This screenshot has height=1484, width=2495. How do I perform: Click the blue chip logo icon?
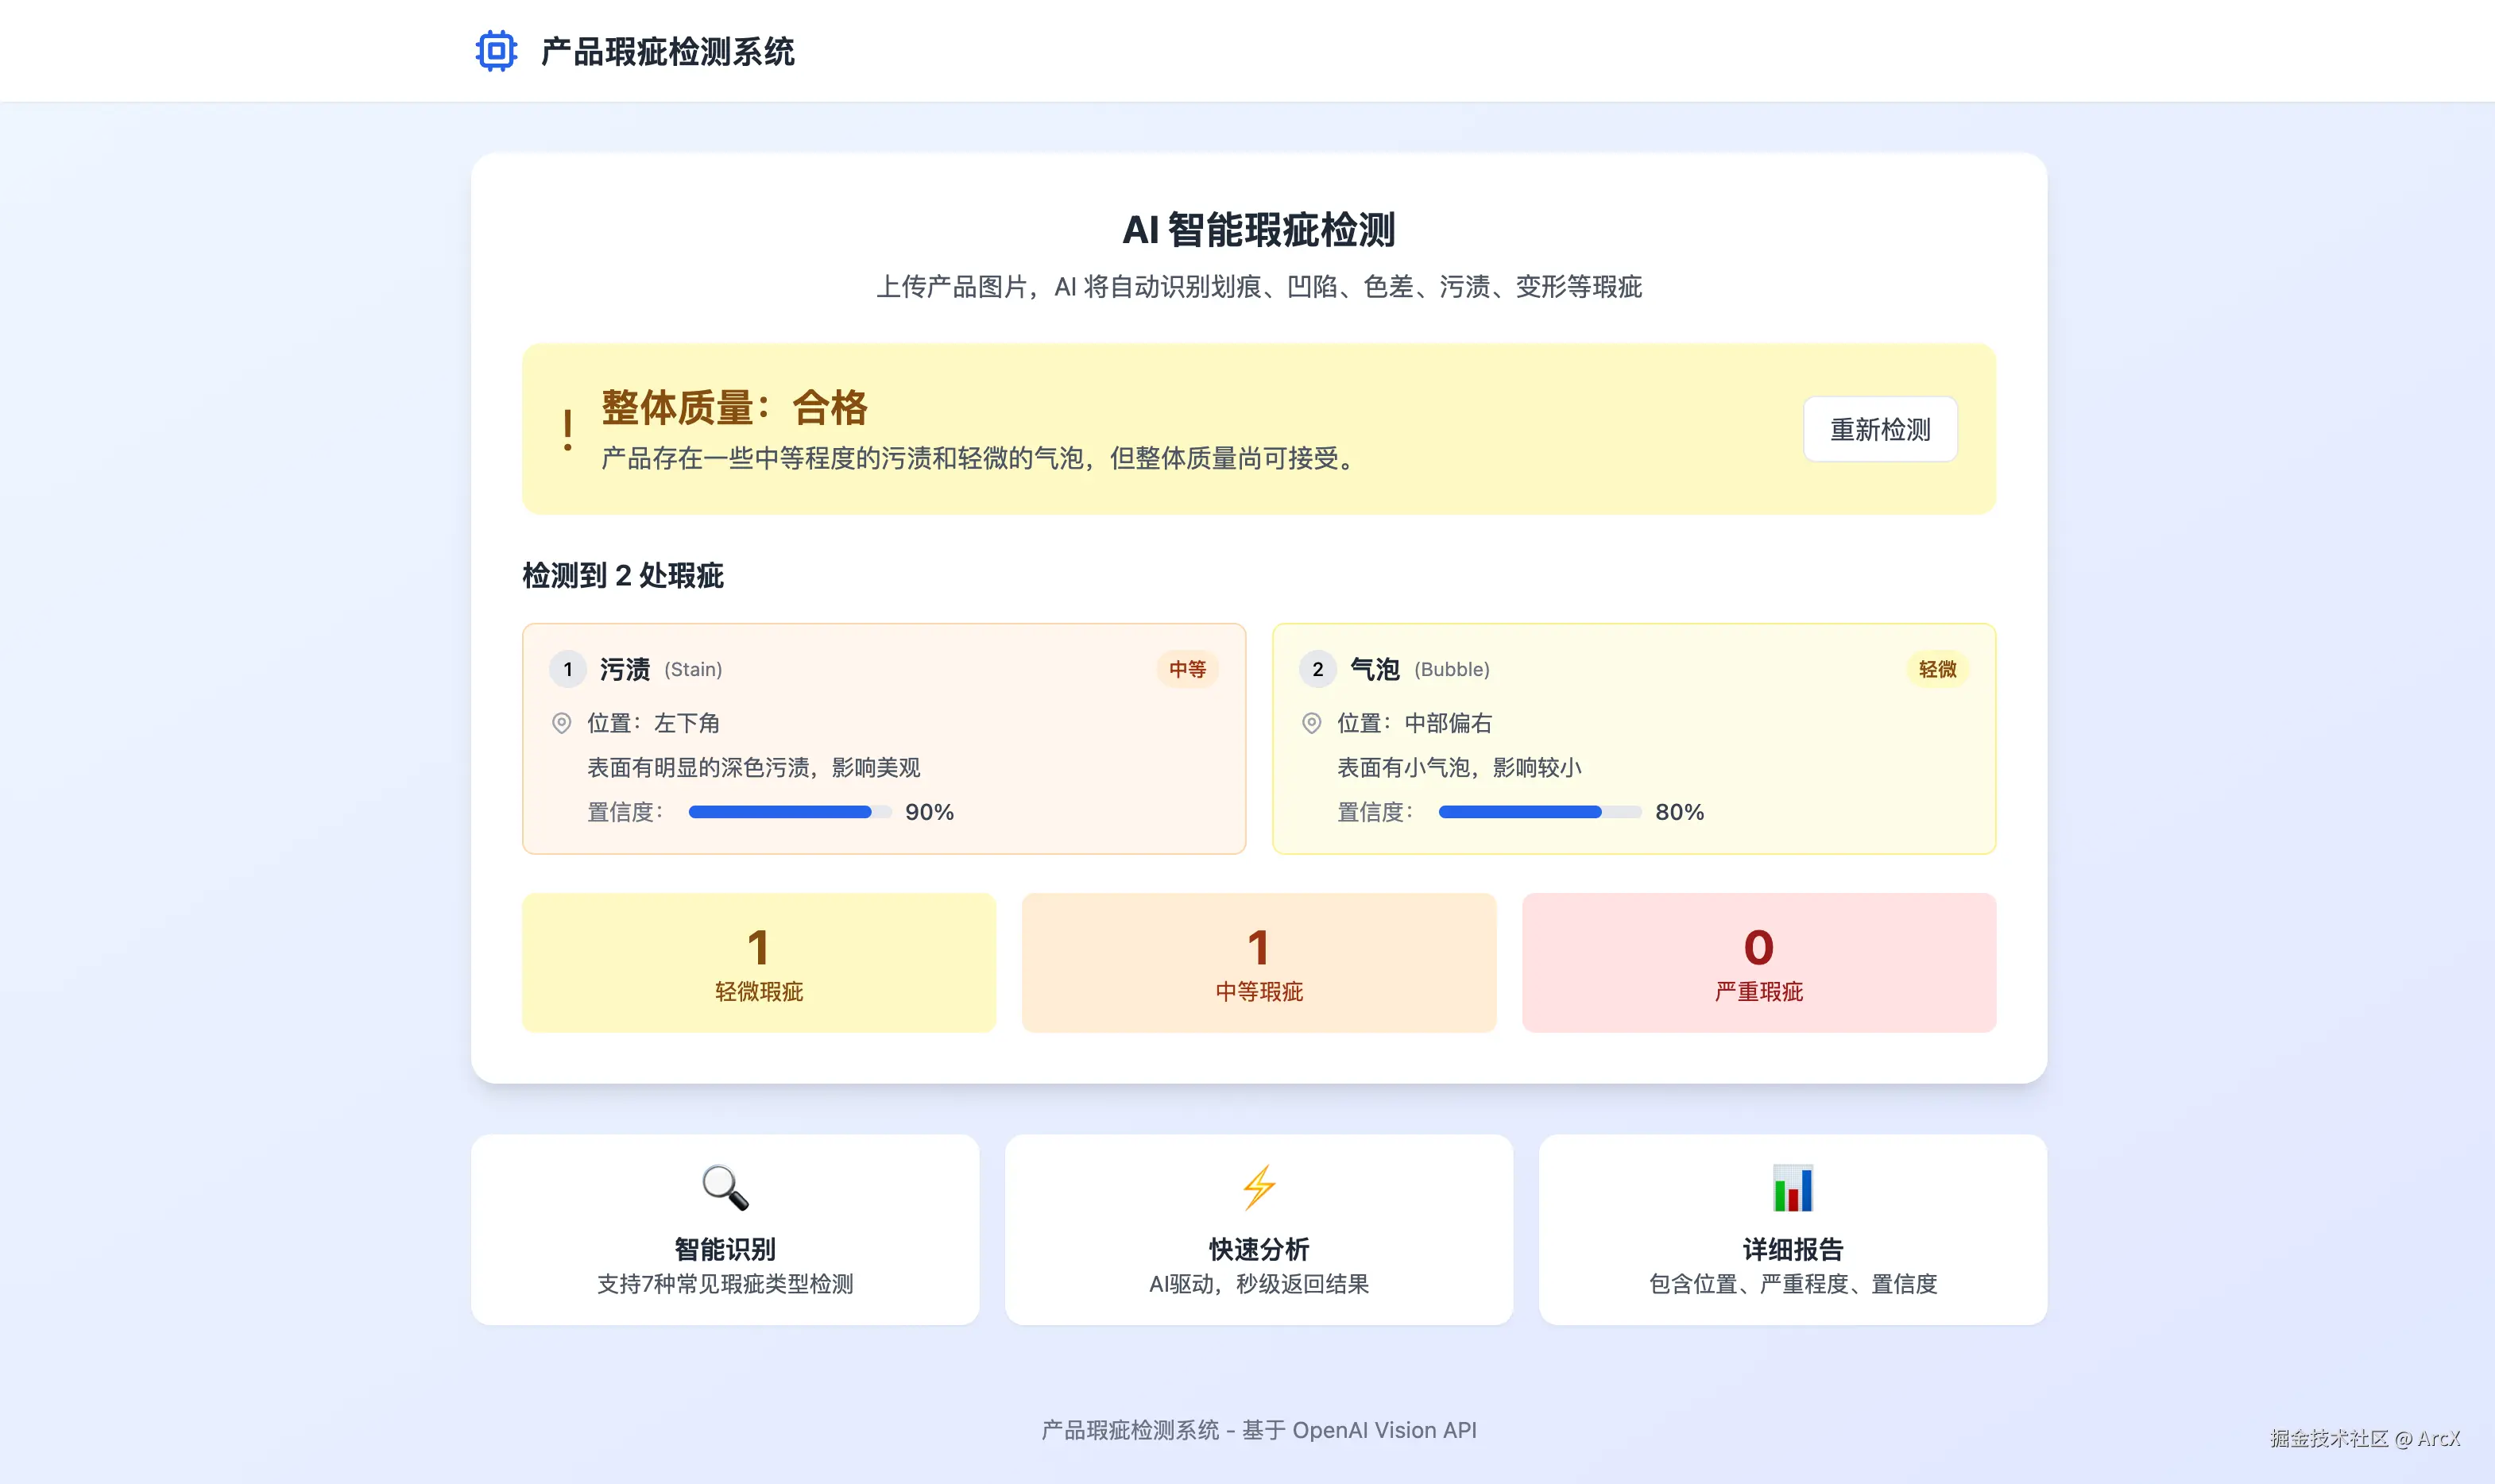496,51
